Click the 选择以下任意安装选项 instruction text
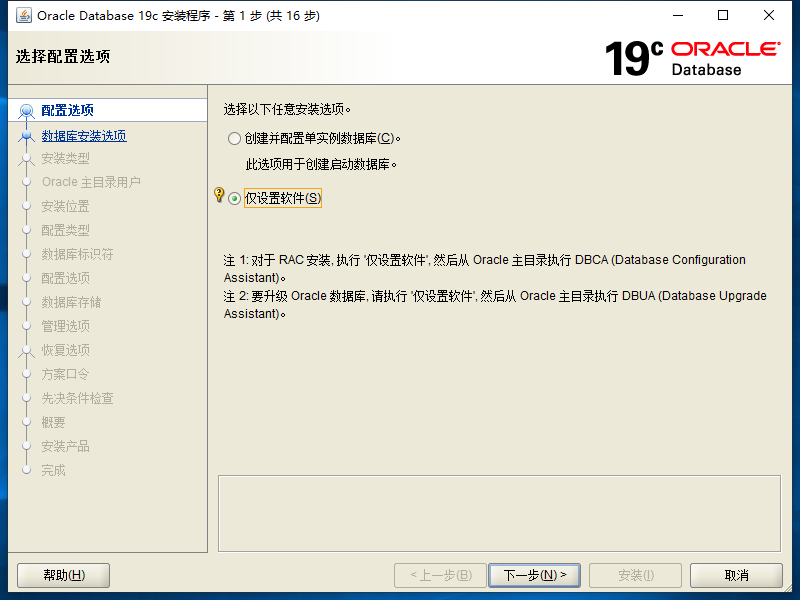 tap(287, 109)
